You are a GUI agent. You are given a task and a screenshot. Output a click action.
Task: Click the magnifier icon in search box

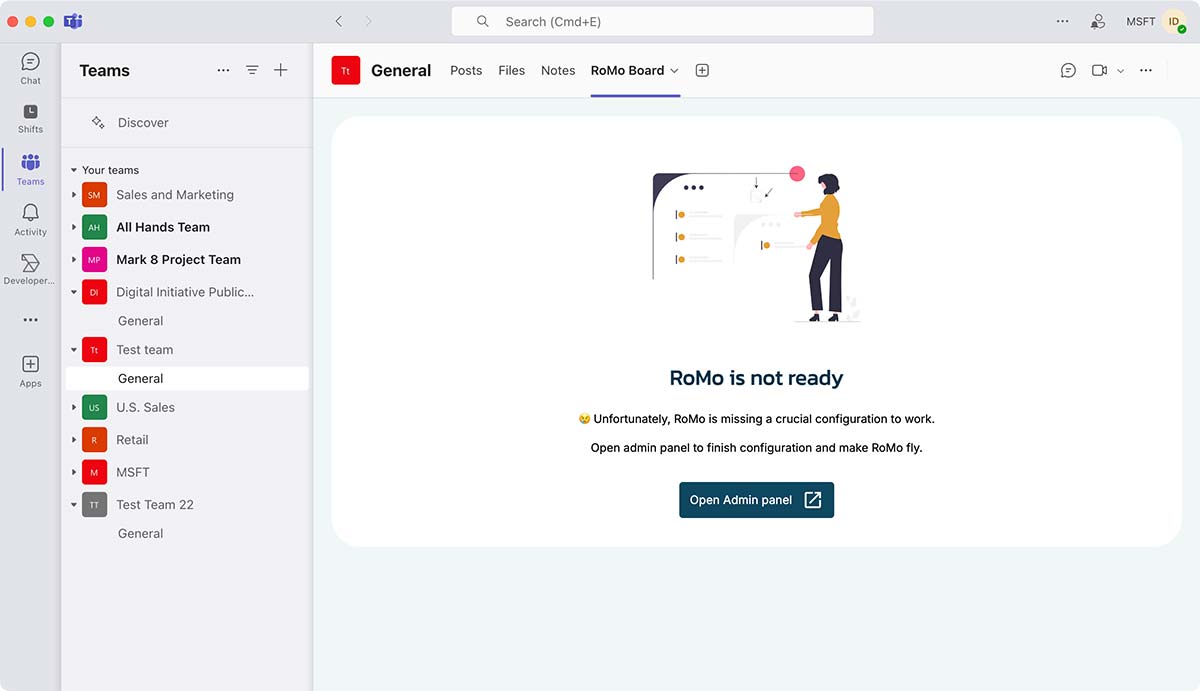pyautogui.click(x=482, y=21)
